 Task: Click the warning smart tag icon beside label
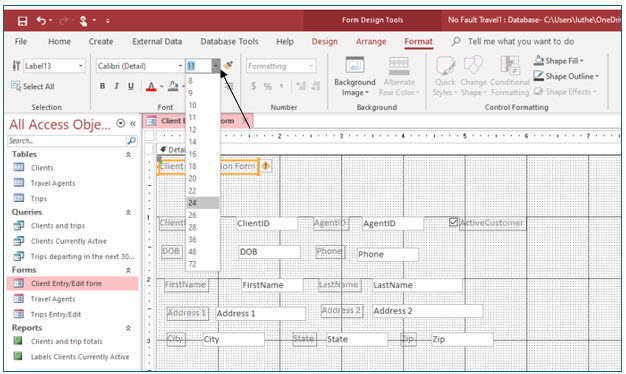(265, 165)
